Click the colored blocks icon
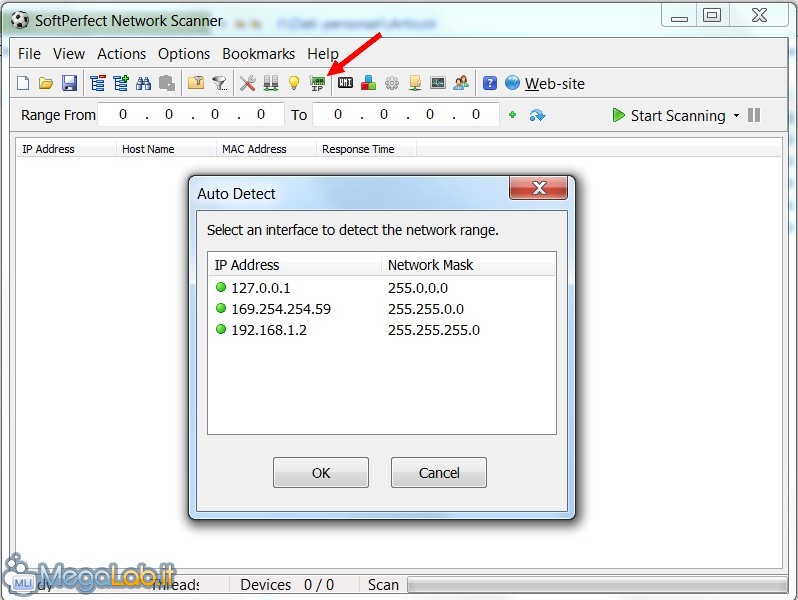Viewport: 798px width, 600px height. pyautogui.click(x=368, y=83)
